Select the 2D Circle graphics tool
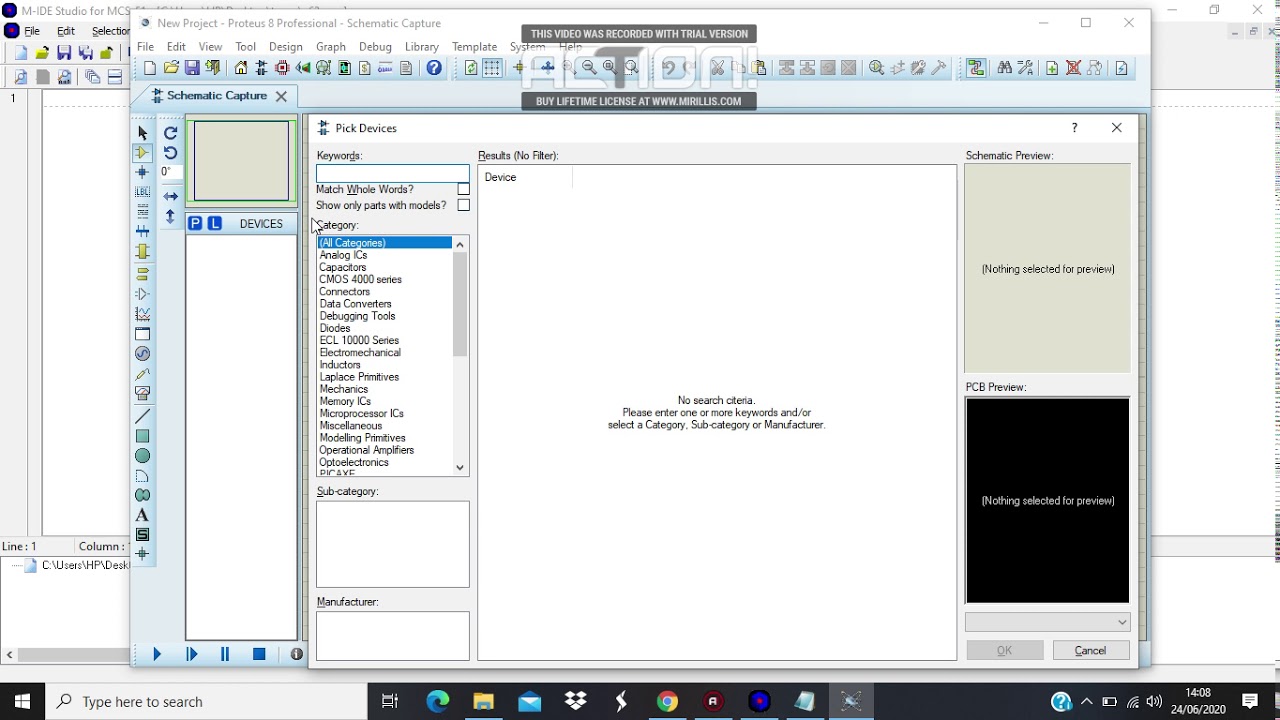1280x720 pixels. [x=142, y=456]
